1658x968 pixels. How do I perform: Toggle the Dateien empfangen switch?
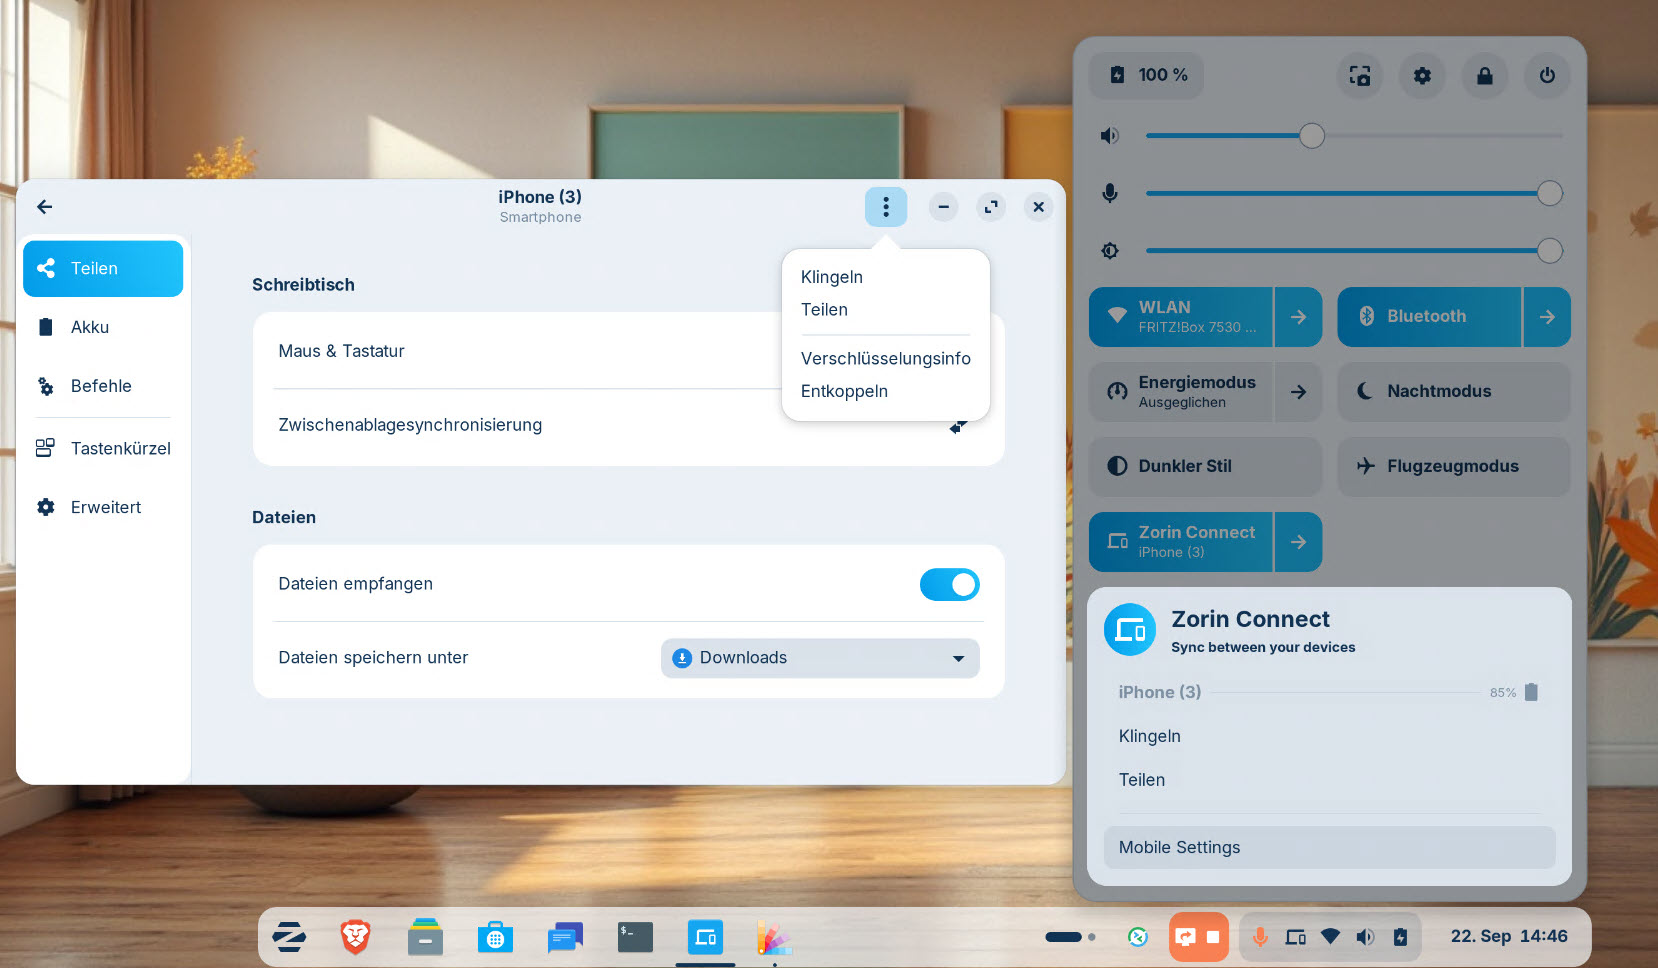(948, 584)
